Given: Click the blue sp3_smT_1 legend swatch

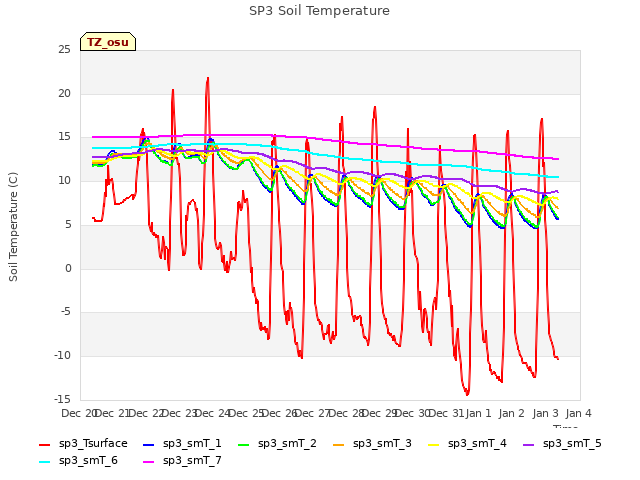Looking at the screenshot, I should [149, 444].
